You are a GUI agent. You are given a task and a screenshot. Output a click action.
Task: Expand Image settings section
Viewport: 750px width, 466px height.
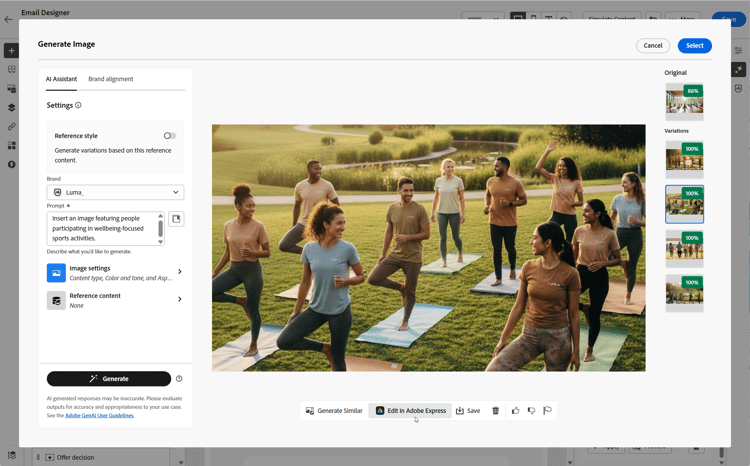click(x=115, y=272)
